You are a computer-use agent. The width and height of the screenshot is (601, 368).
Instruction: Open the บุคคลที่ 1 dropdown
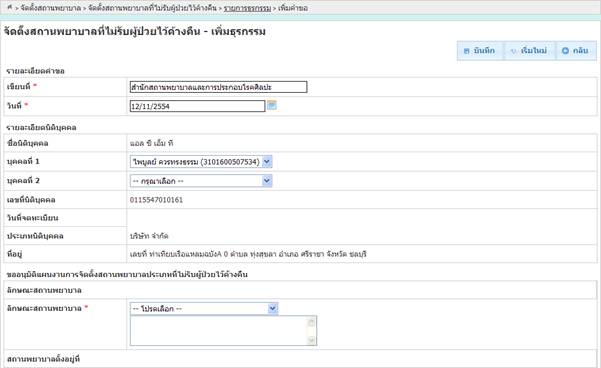(x=201, y=162)
